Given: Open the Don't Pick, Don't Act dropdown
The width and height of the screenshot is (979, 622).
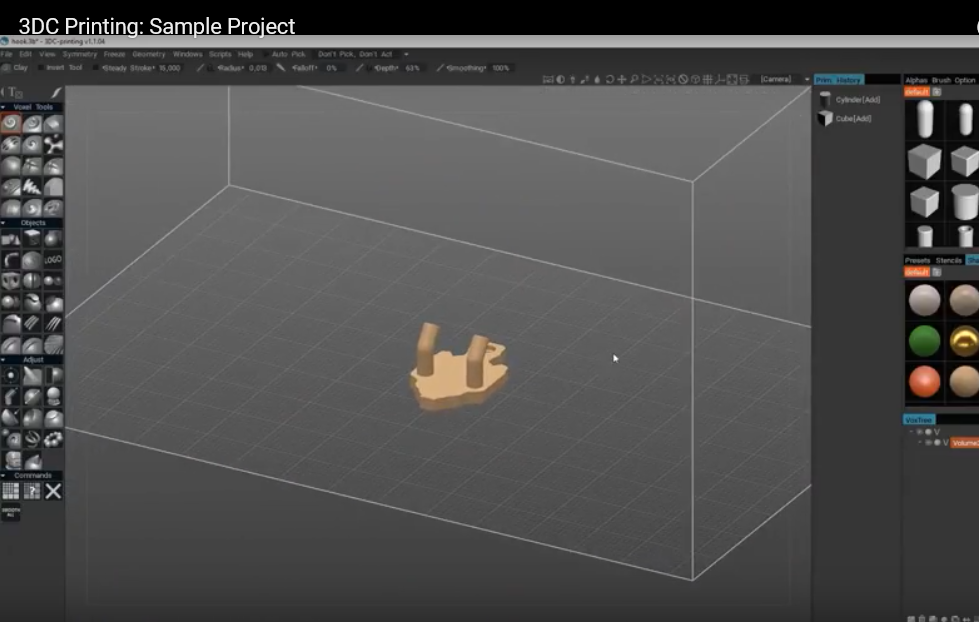Looking at the screenshot, I should pyautogui.click(x=363, y=54).
